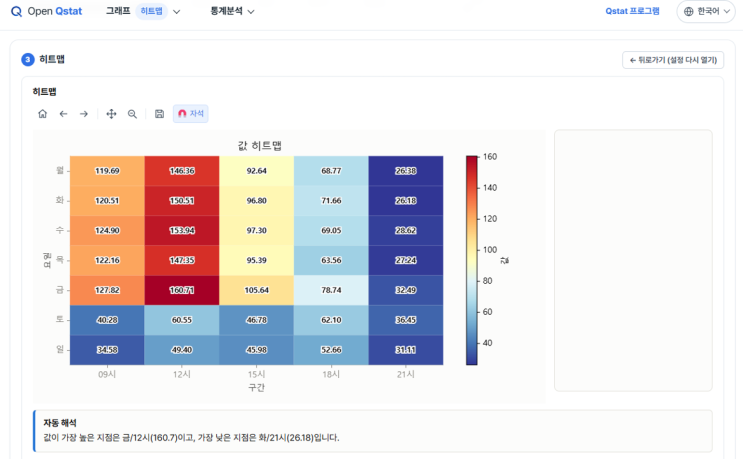Open the 그래프 menu
Screen dimensions: 743x459
click(x=118, y=11)
